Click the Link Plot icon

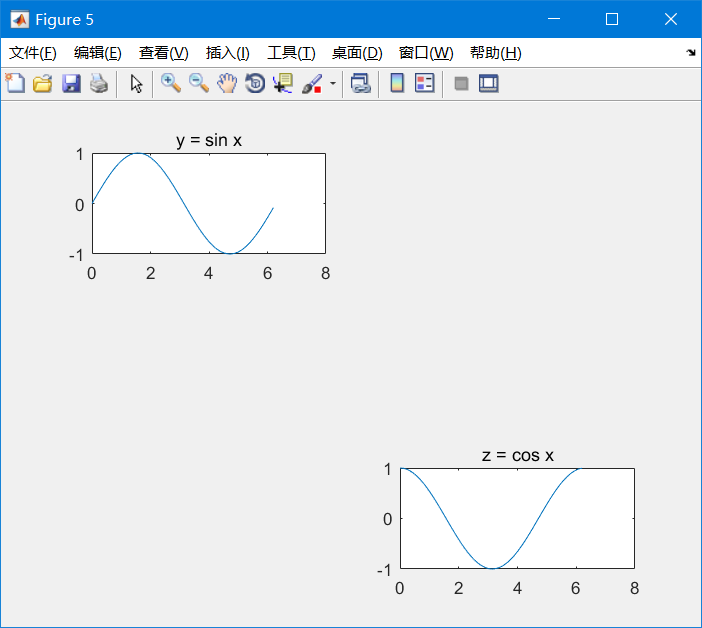tap(361, 83)
